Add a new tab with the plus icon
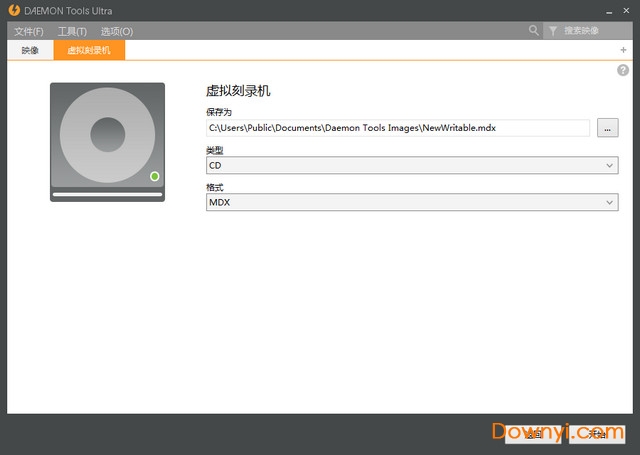The image size is (640, 455). [623, 50]
